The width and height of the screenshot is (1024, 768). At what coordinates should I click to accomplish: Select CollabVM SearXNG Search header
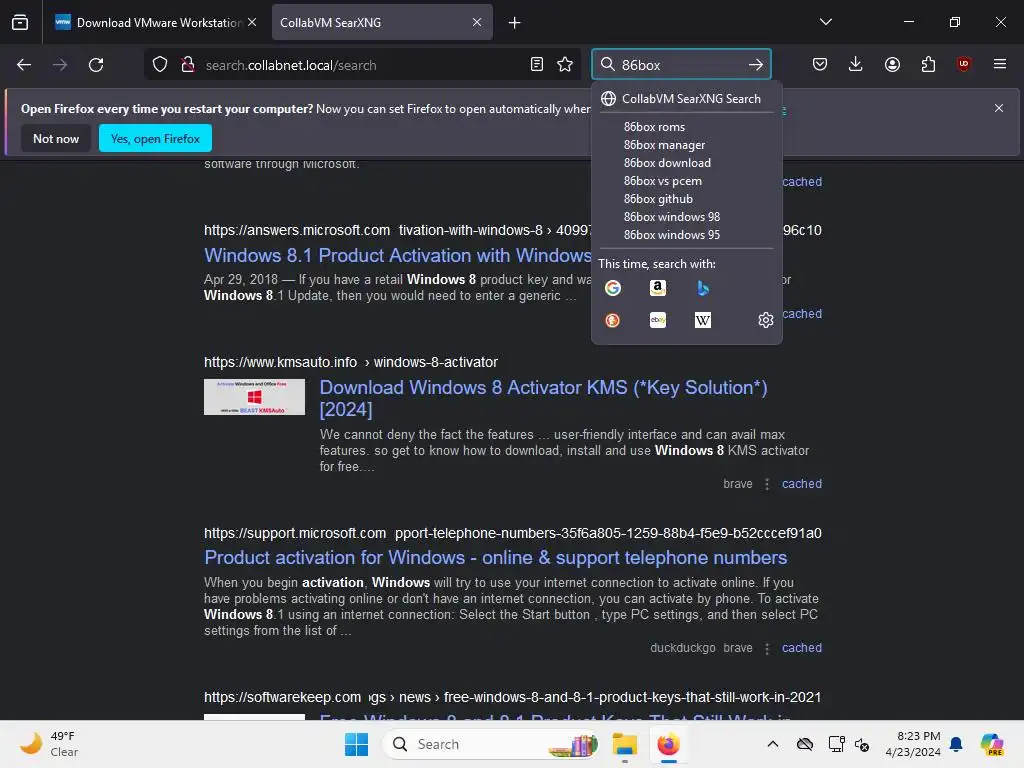686,99
